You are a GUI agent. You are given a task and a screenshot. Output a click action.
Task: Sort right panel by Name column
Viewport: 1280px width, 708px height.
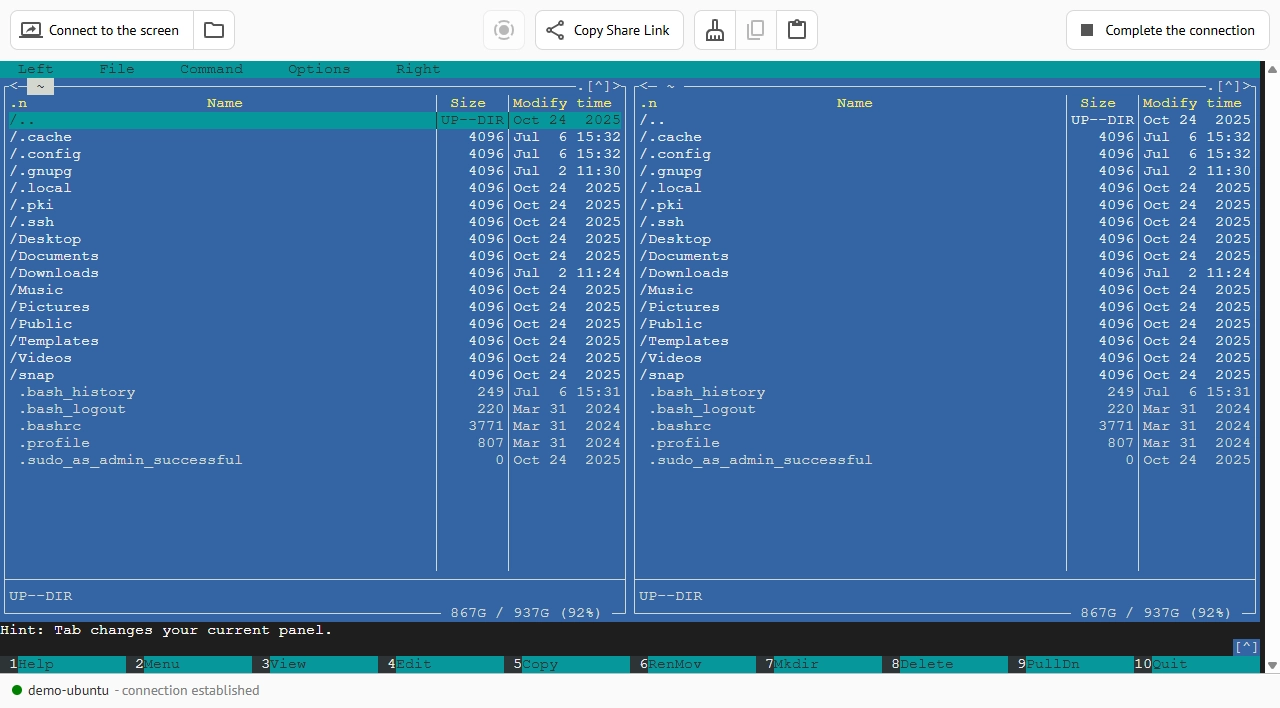tap(855, 103)
